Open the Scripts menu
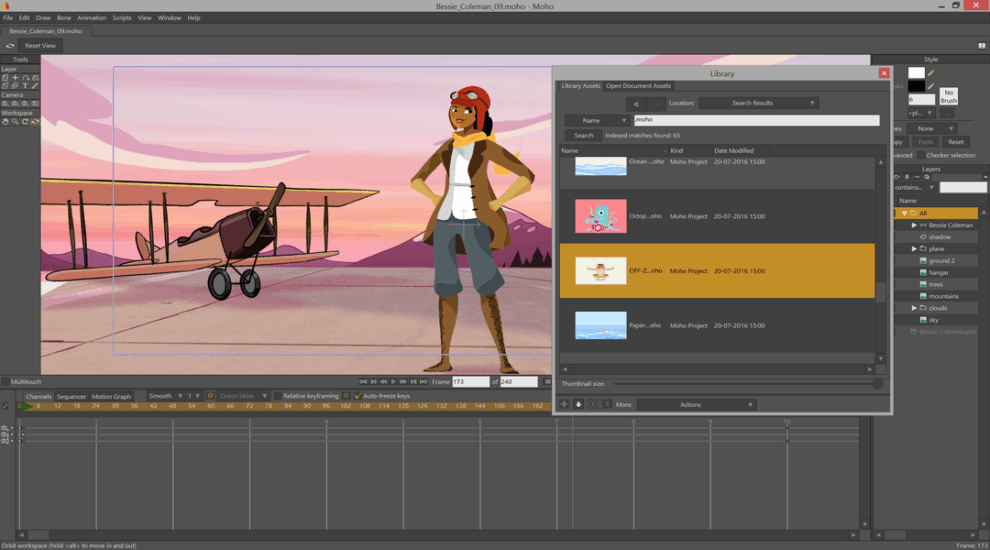Image resolution: width=990 pixels, height=550 pixels. pyautogui.click(x=122, y=18)
